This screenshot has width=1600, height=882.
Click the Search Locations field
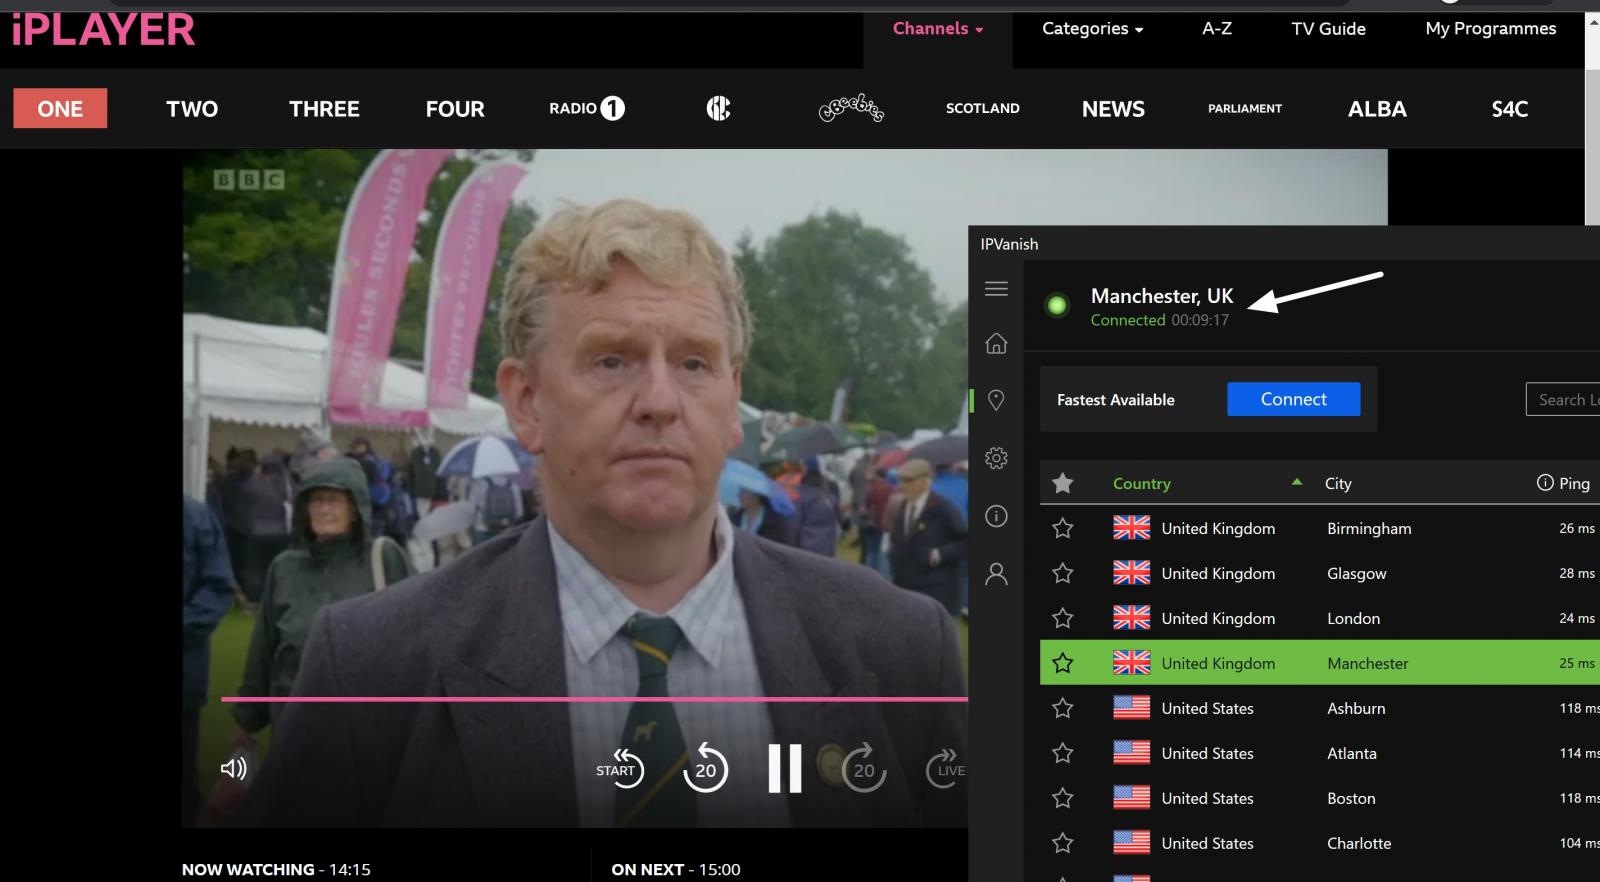[x=1563, y=399]
